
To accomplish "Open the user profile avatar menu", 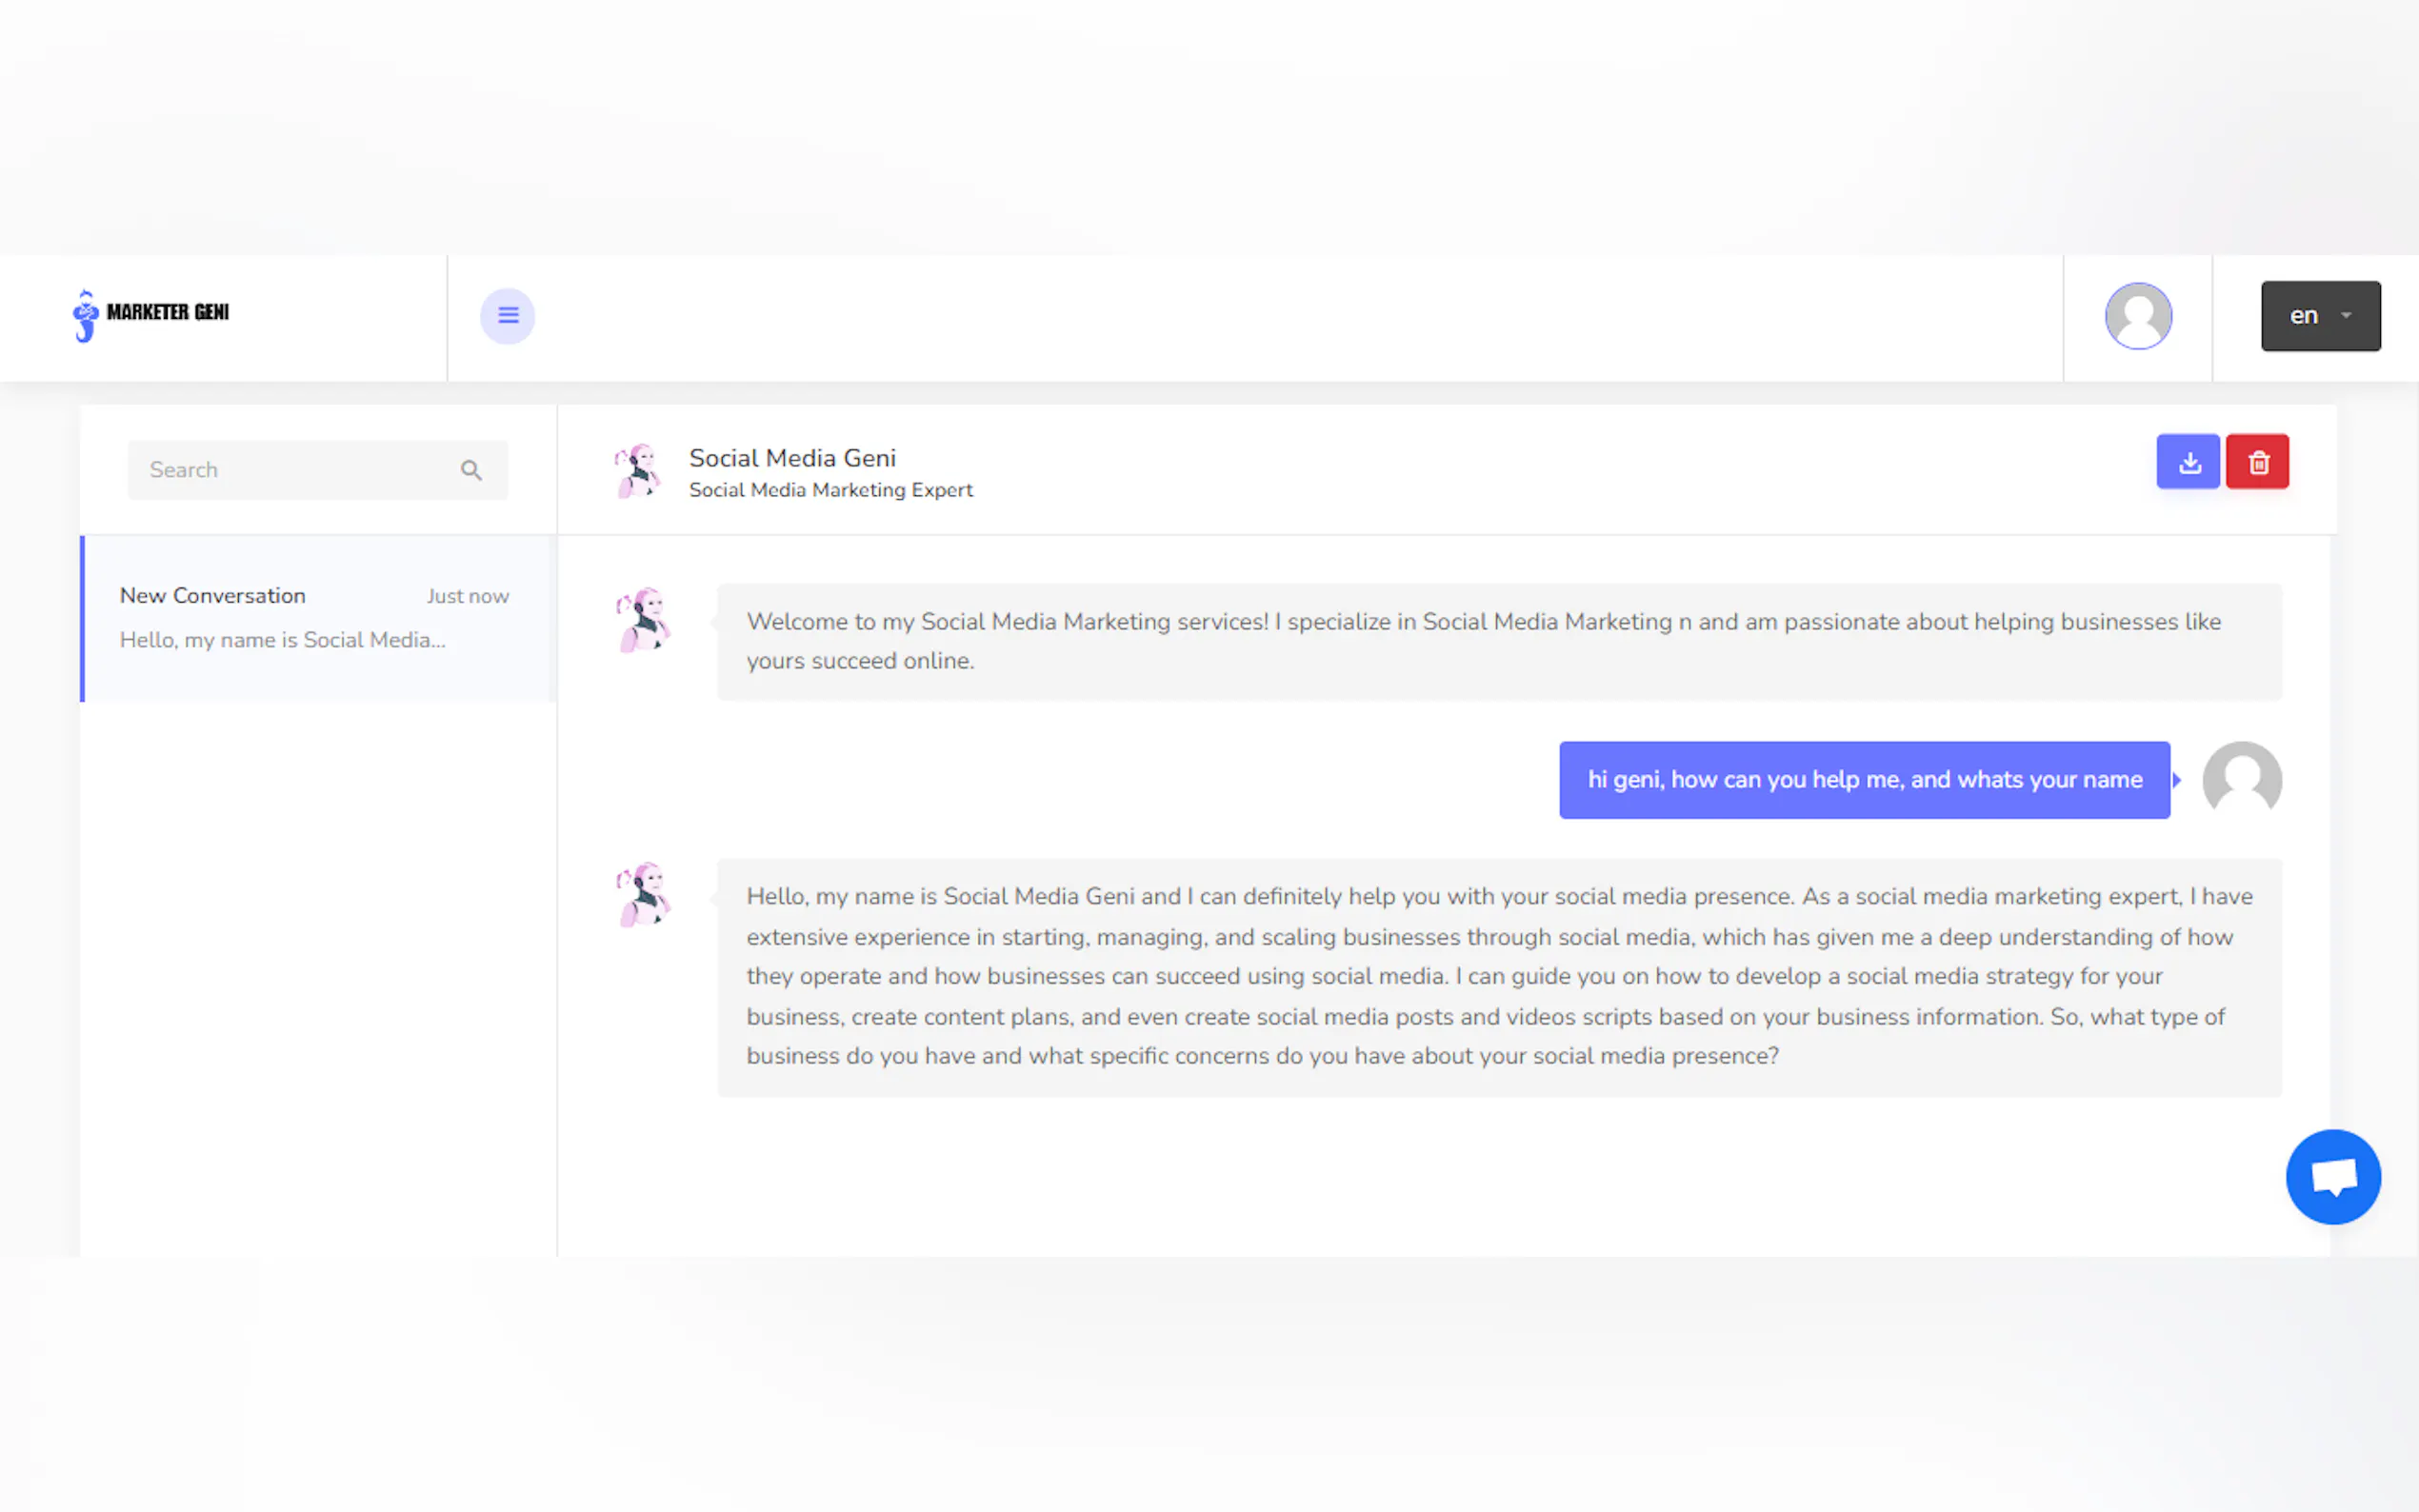I will click(x=2137, y=316).
